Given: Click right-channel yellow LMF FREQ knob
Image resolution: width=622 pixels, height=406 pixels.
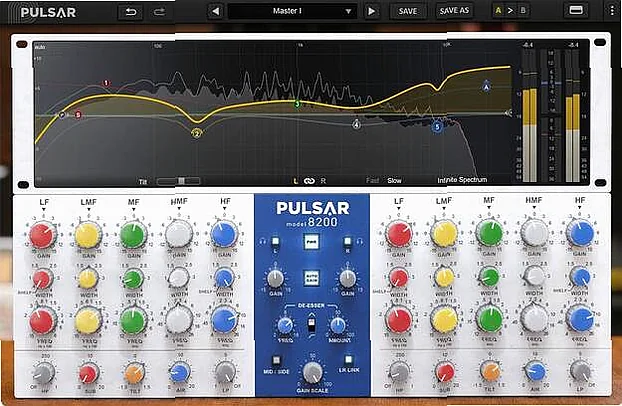Looking at the screenshot, I should pyautogui.click(x=445, y=320).
